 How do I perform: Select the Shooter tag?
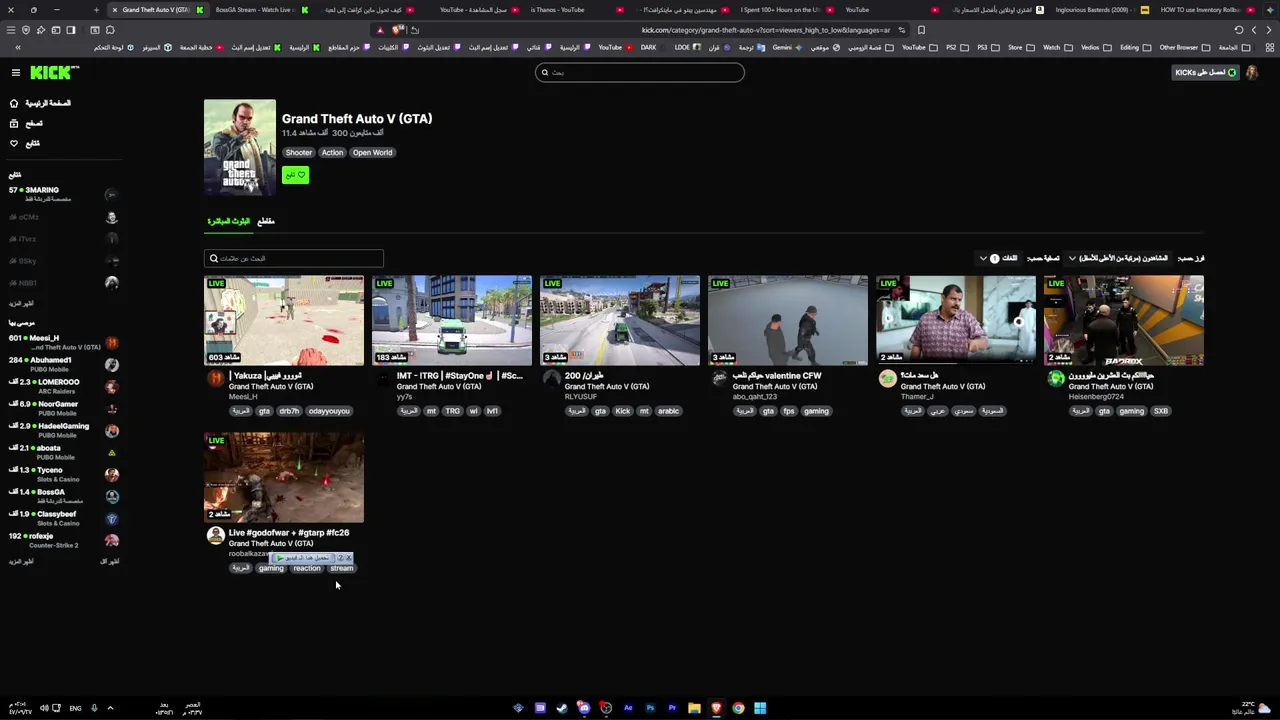pyautogui.click(x=298, y=152)
